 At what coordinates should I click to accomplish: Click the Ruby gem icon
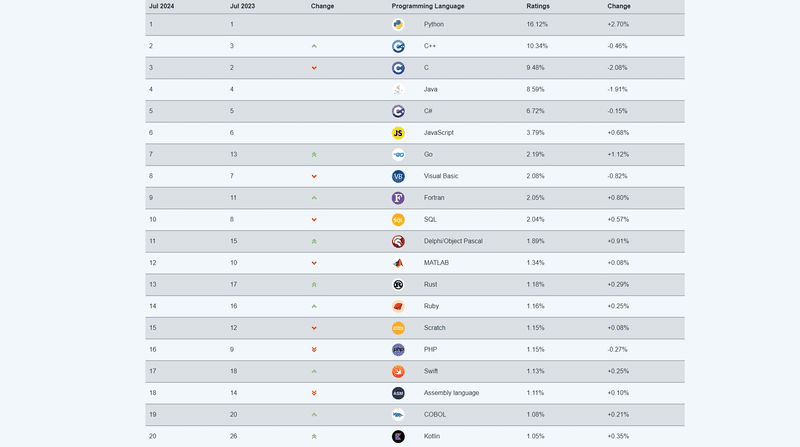click(398, 307)
